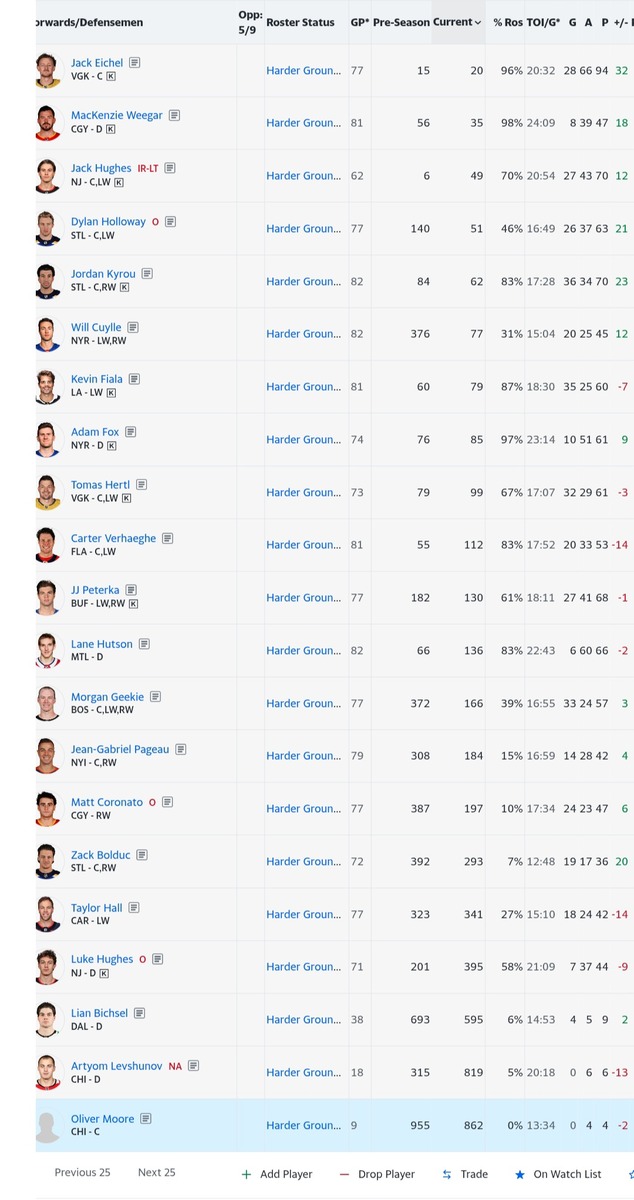Click the keeper K icon beside Luke Hughes
This screenshot has width=634, height=1200.
coord(103,973)
